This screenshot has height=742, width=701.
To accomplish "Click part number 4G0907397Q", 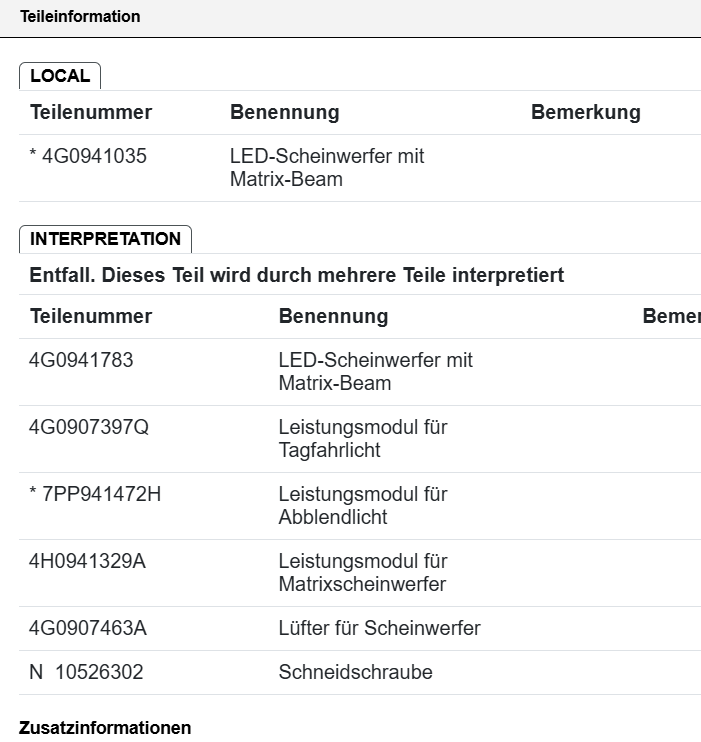I will click(89, 427).
